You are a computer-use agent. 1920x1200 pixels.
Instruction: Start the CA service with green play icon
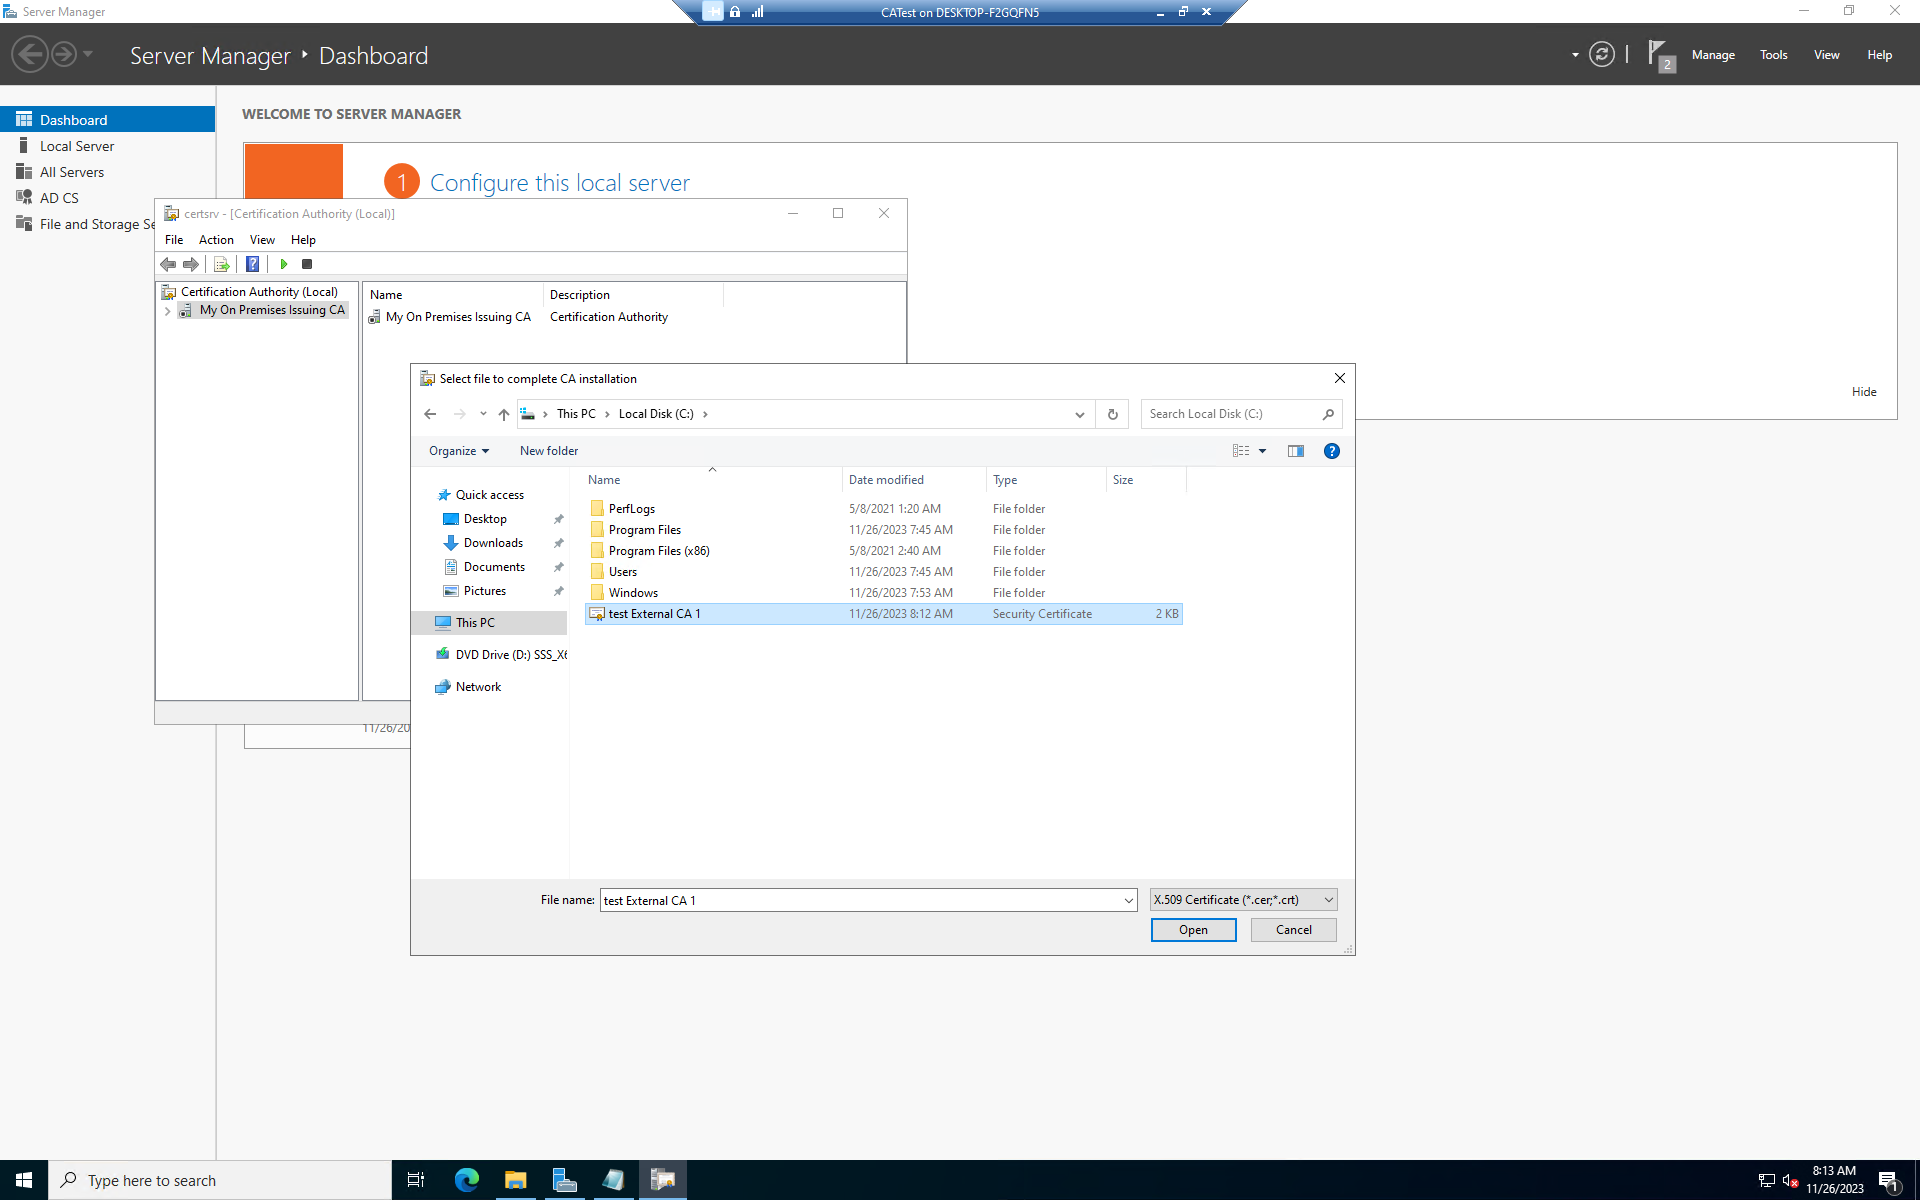click(x=284, y=264)
